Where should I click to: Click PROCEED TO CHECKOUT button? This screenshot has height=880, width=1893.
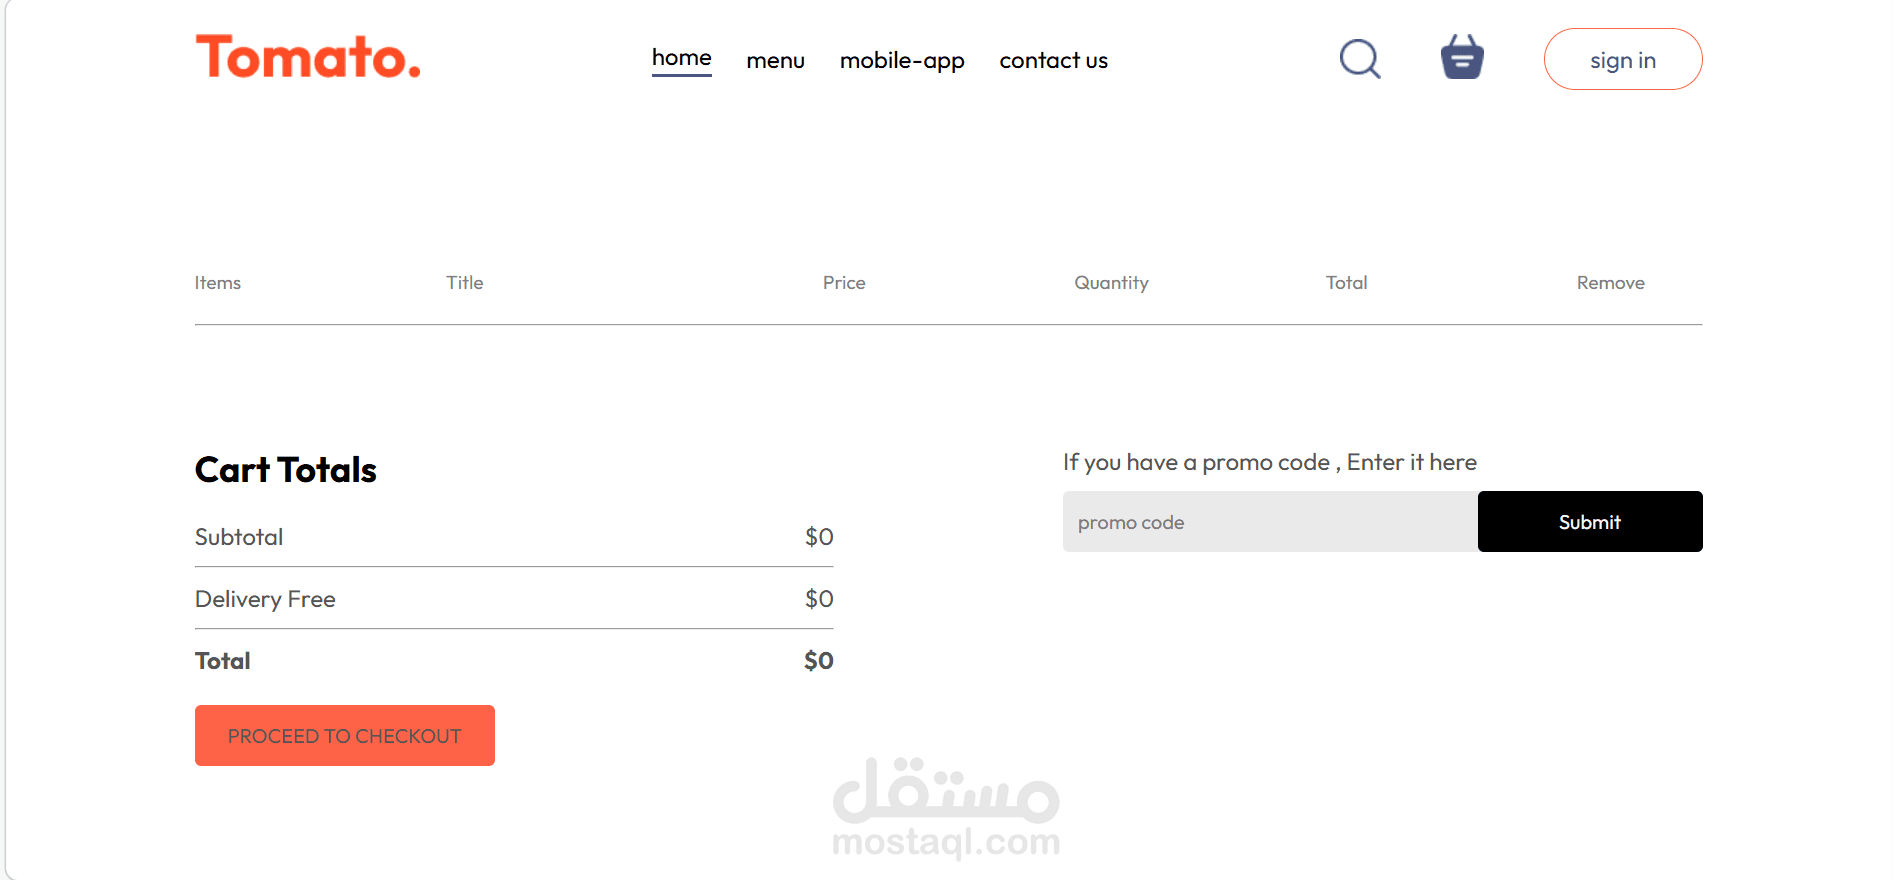click(345, 735)
